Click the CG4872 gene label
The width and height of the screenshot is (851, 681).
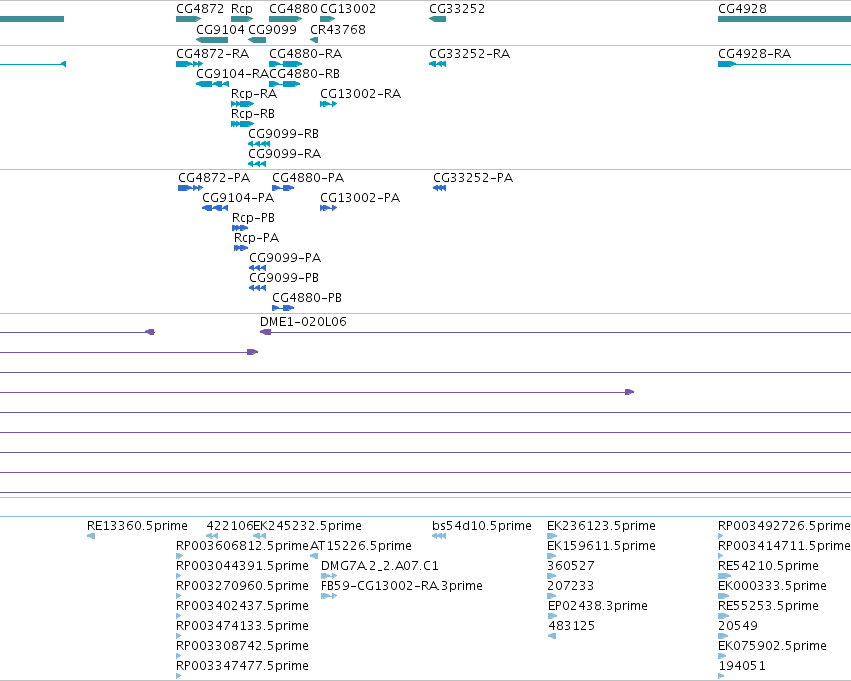[x=200, y=9]
